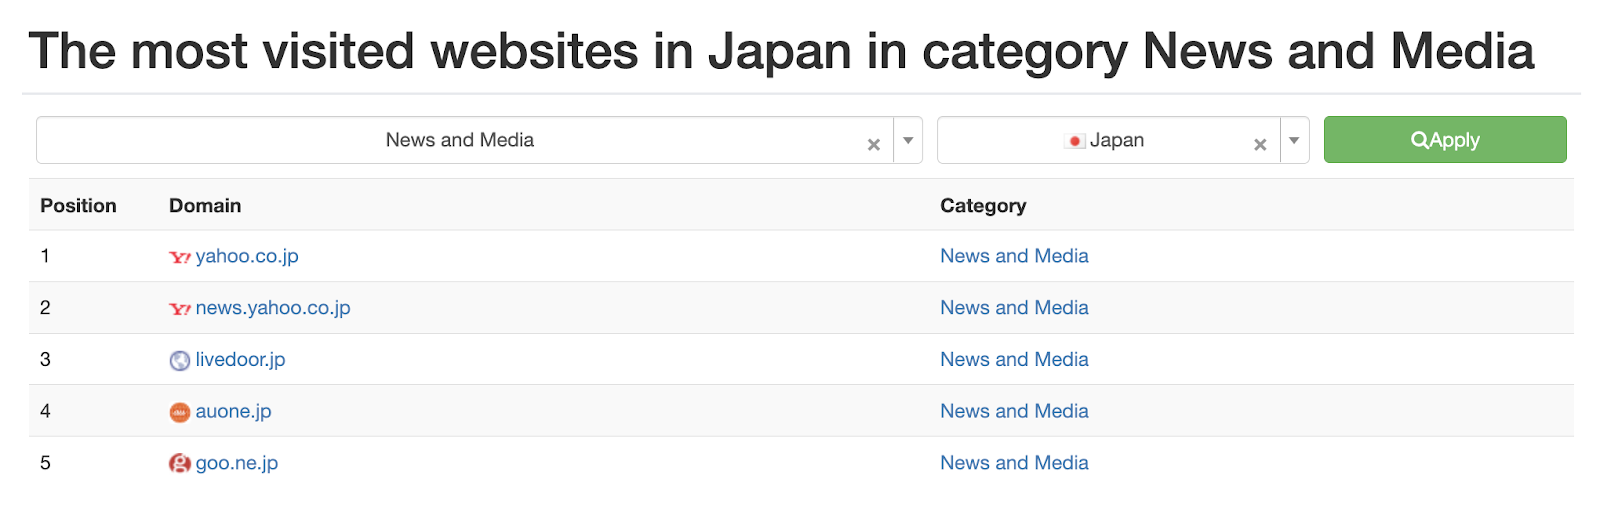
Task: Clear the News and Media category selection
Action: tap(873, 144)
